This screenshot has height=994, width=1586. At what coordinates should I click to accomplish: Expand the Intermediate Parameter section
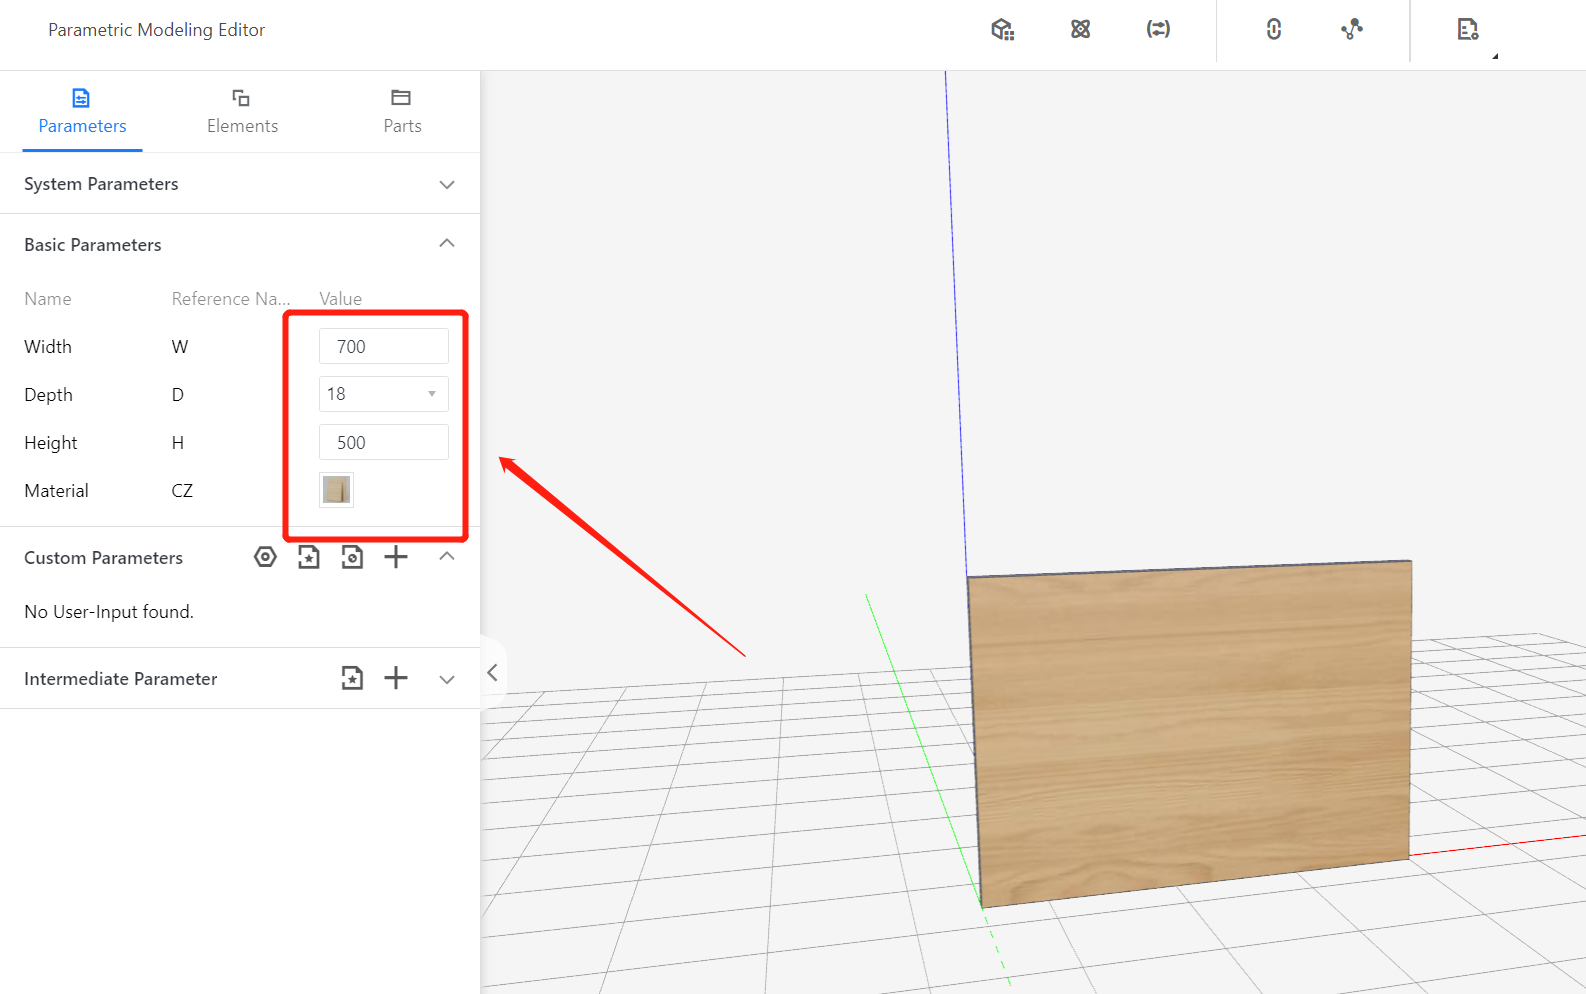point(447,679)
